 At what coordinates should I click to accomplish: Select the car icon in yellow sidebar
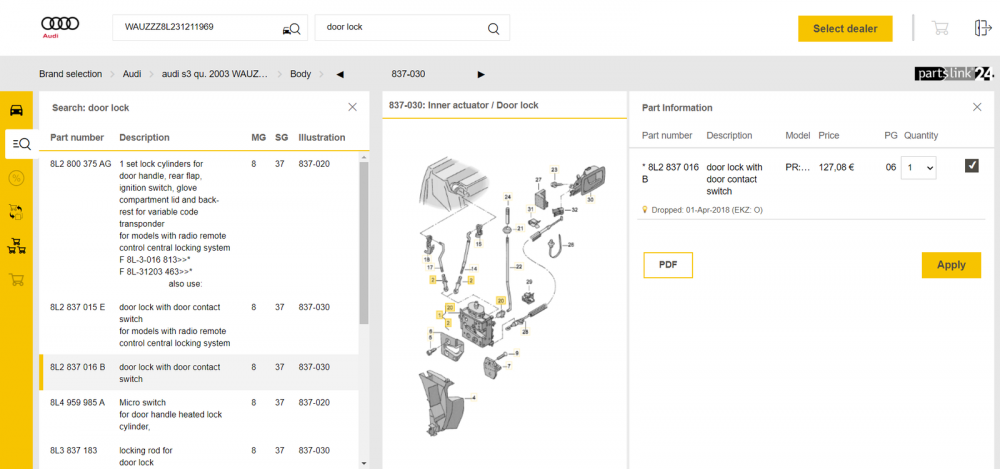click(x=17, y=110)
